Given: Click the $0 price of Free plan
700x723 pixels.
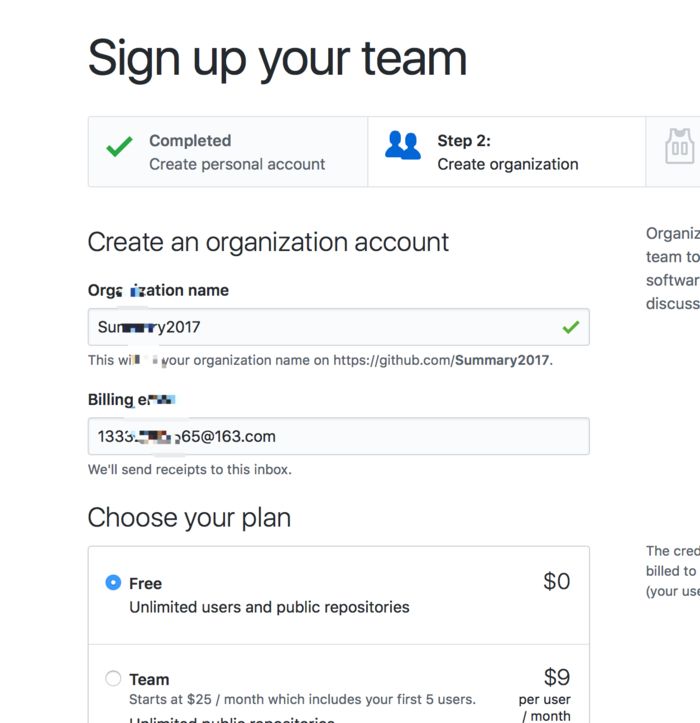Looking at the screenshot, I should [x=556, y=581].
